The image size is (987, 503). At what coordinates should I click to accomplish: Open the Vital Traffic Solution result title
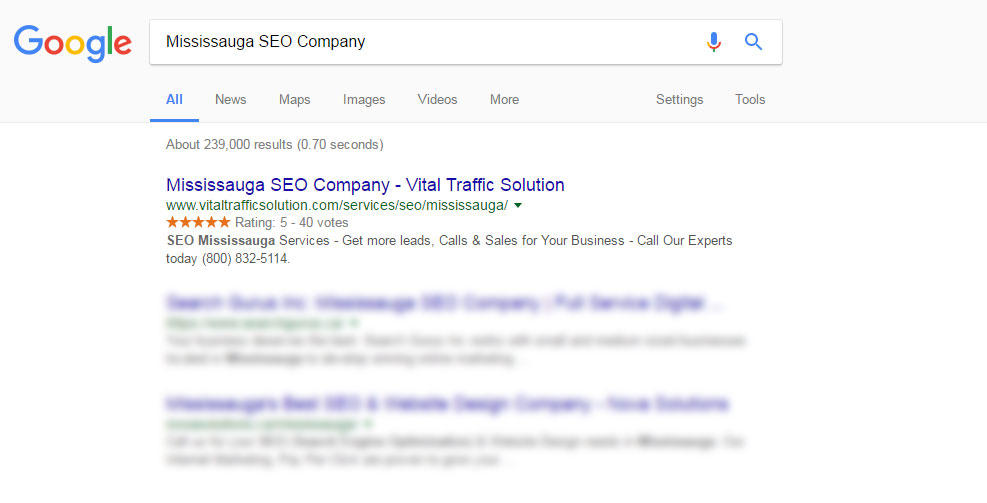pyautogui.click(x=365, y=184)
